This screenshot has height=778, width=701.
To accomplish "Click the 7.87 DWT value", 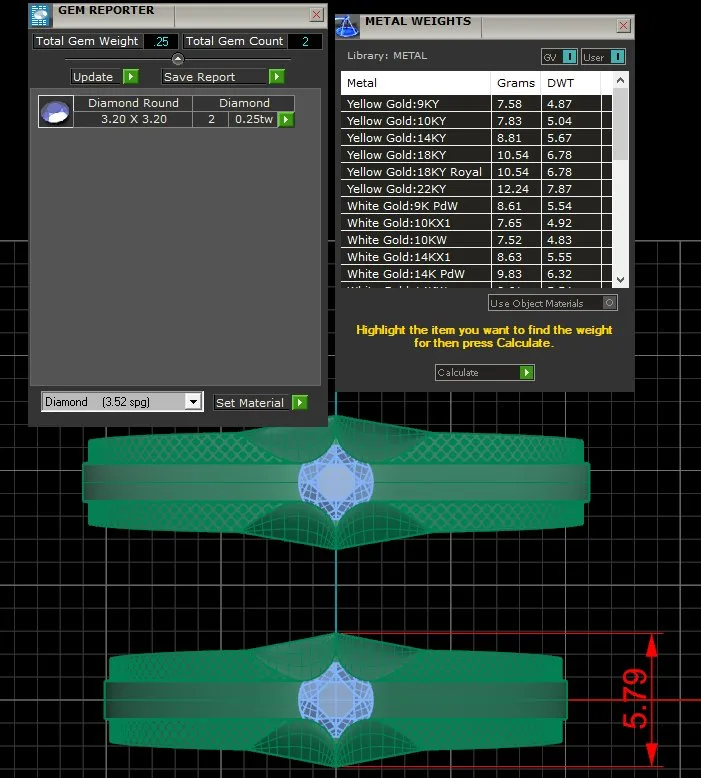I will point(559,189).
